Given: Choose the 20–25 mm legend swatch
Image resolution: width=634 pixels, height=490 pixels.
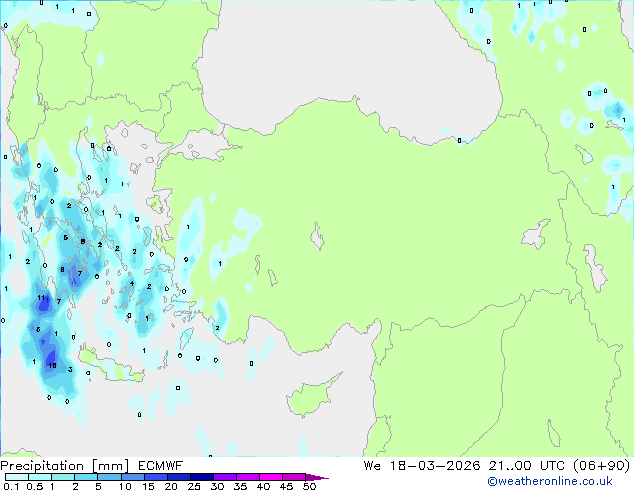Looking at the screenshot, I should pos(179,477).
